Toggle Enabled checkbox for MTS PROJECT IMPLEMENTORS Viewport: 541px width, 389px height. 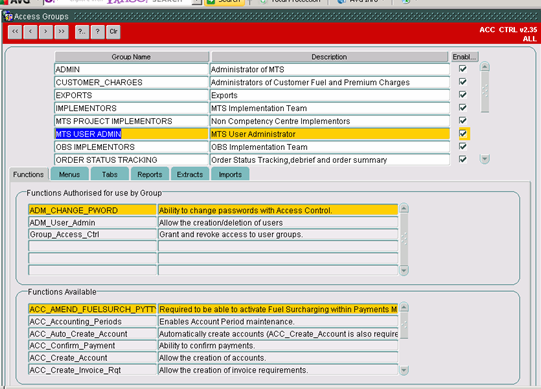click(463, 120)
